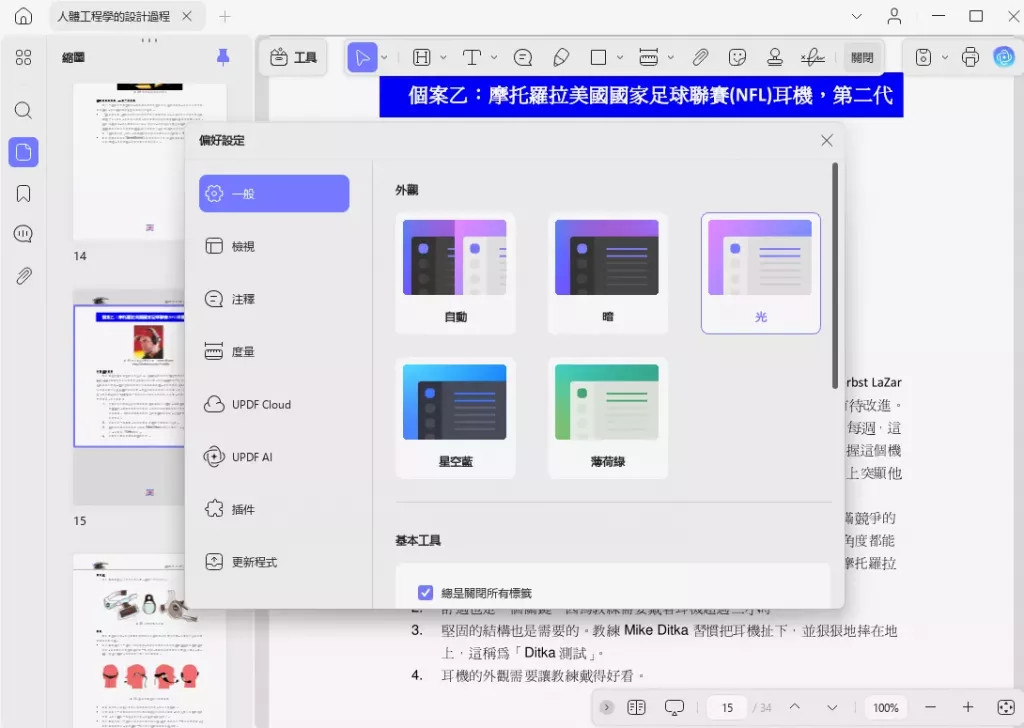The width and height of the screenshot is (1024, 728).
Task: Open the search panel in left sidebar
Action: [x=23, y=110]
